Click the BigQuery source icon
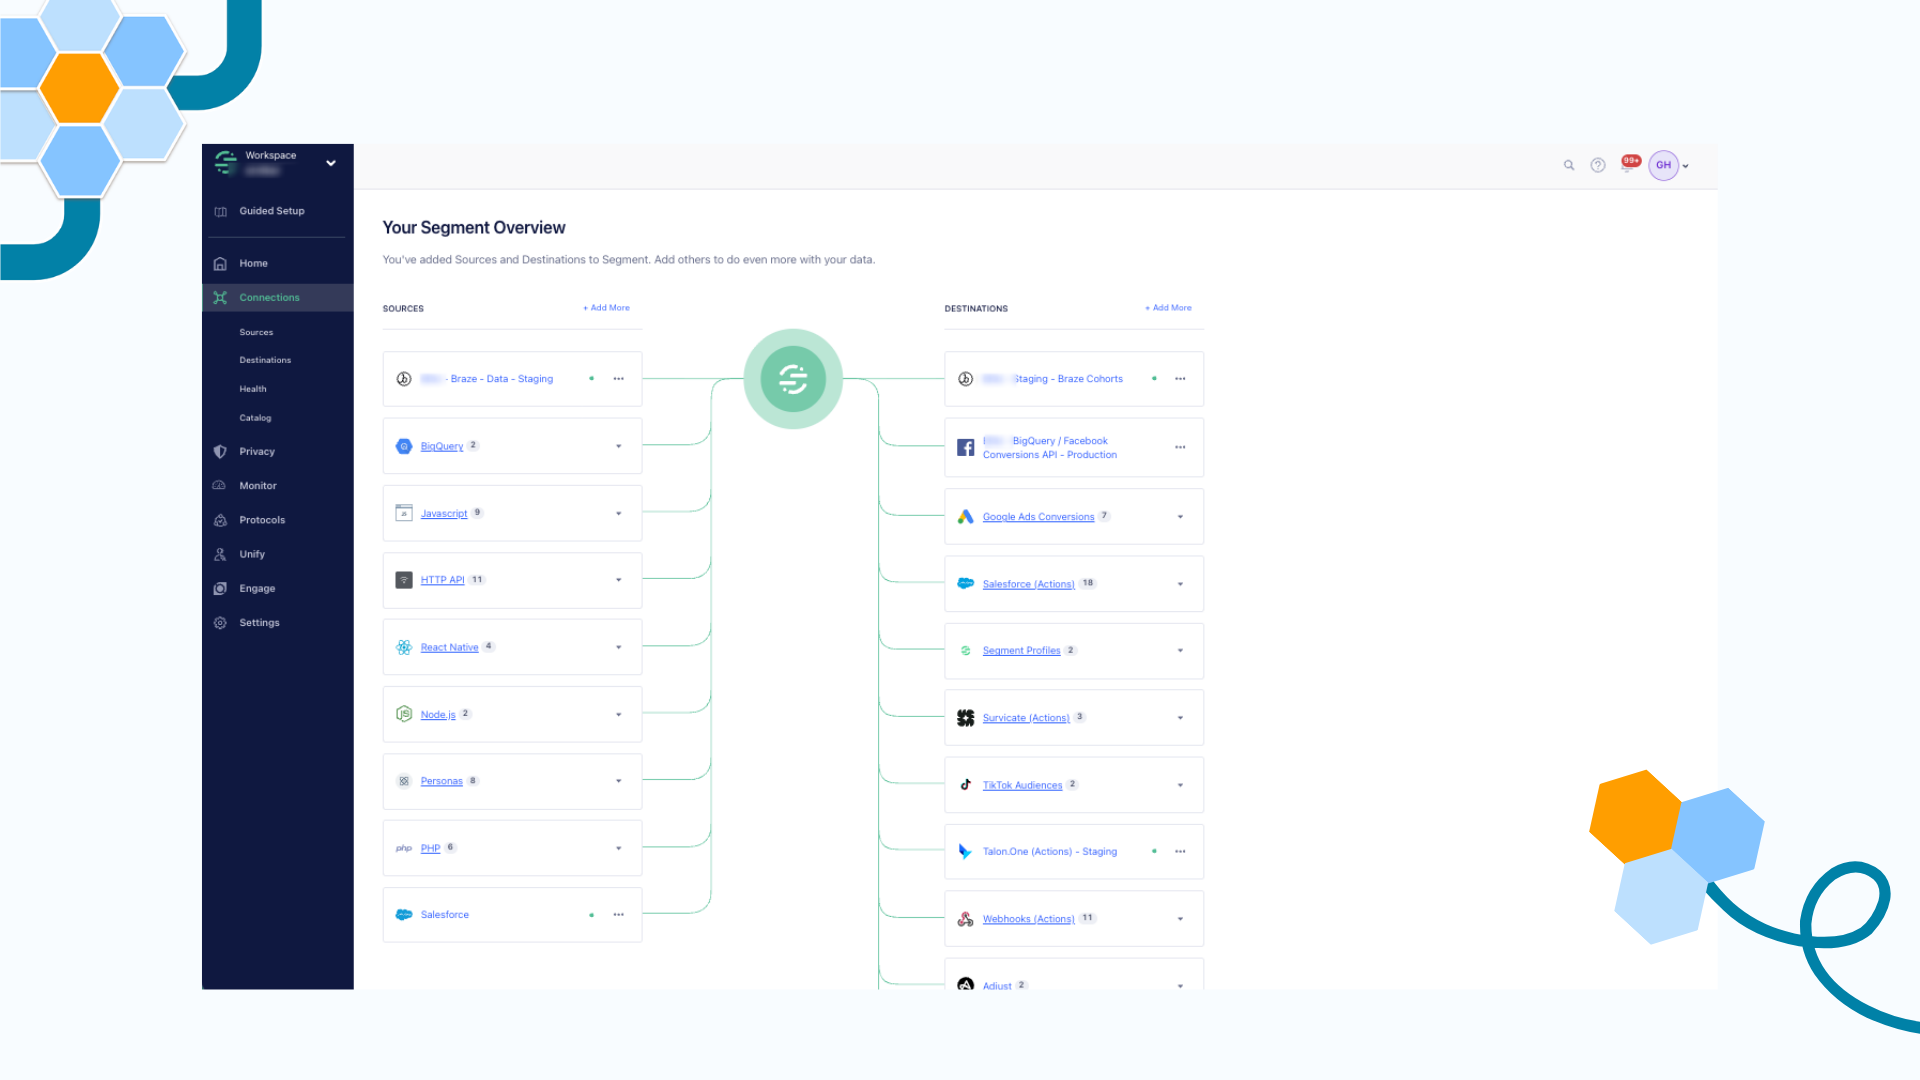The image size is (1920, 1080). point(404,446)
